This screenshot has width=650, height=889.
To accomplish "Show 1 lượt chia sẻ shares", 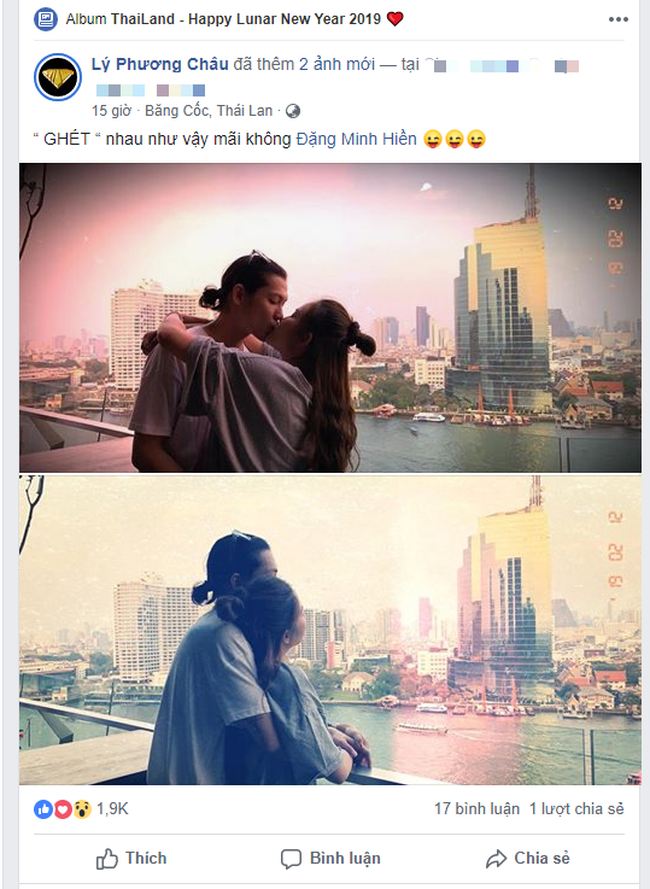I will [x=576, y=809].
